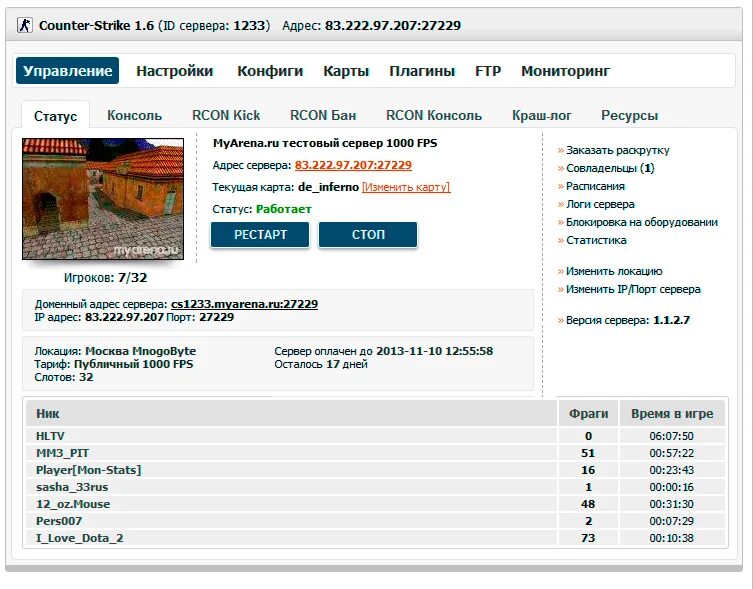Switch to RCON Консоль sub-tab

(434, 115)
